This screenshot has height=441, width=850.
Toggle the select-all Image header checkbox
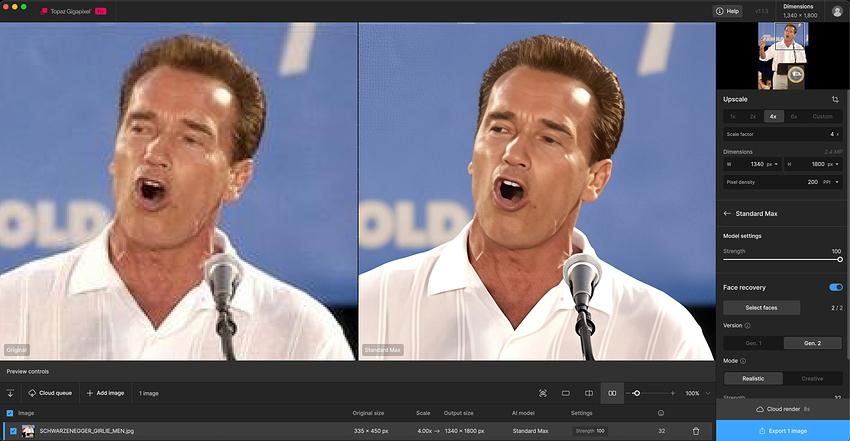coord(10,413)
